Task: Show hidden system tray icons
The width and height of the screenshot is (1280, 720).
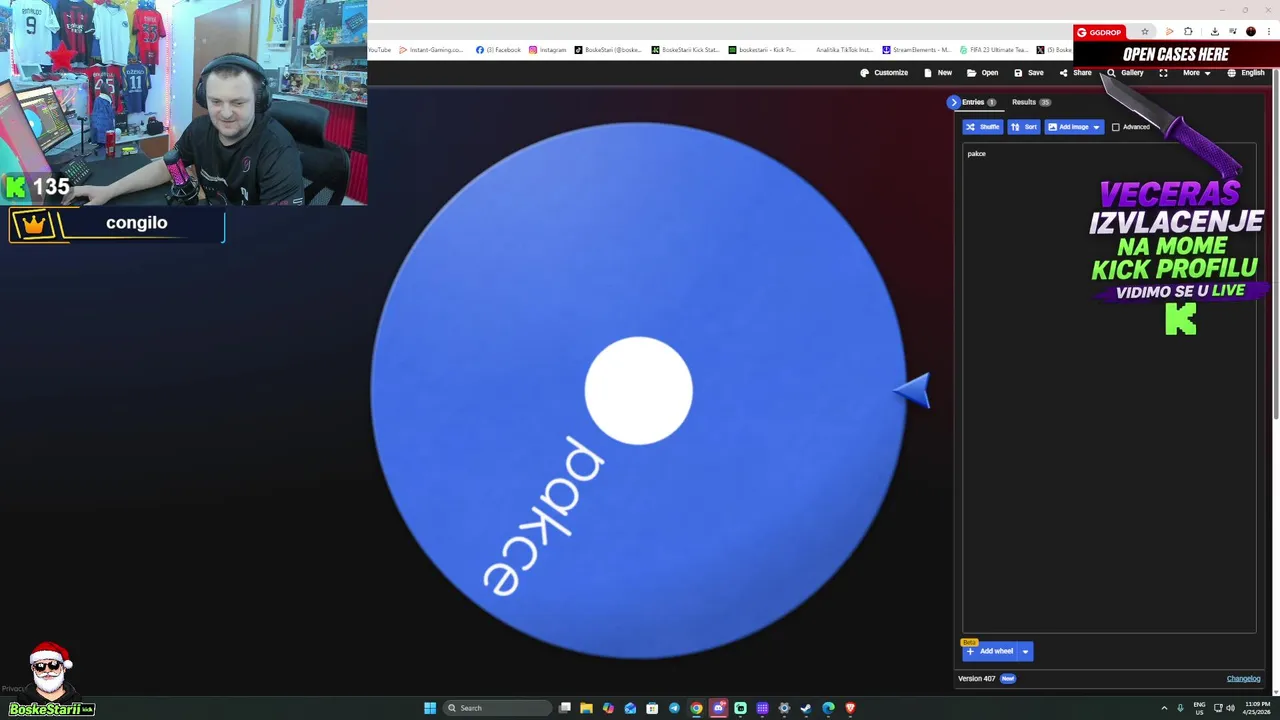Action: point(1165,708)
